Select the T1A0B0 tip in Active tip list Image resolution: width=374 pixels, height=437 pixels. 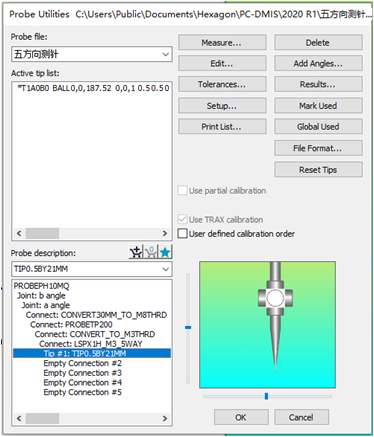pyautogui.click(x=92, y=88)
